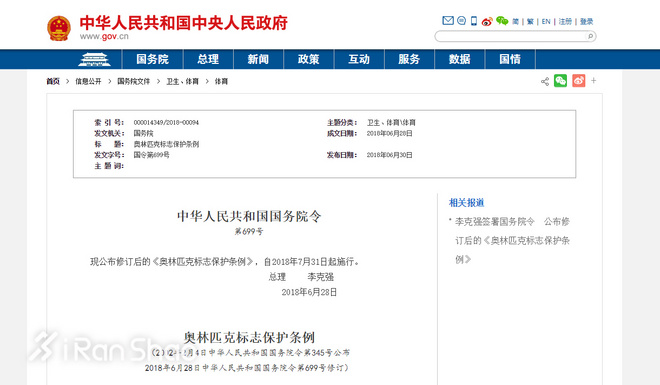Select index number 000014349/2018-00094

pyautogui.click(x=166, y=122)
